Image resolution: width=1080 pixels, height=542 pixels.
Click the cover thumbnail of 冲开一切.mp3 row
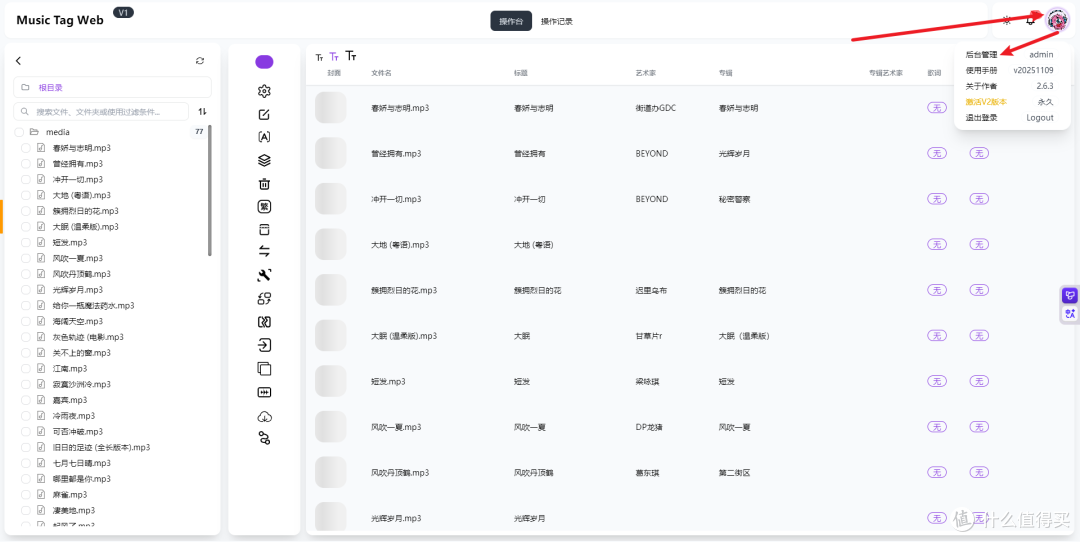[331, 198]
